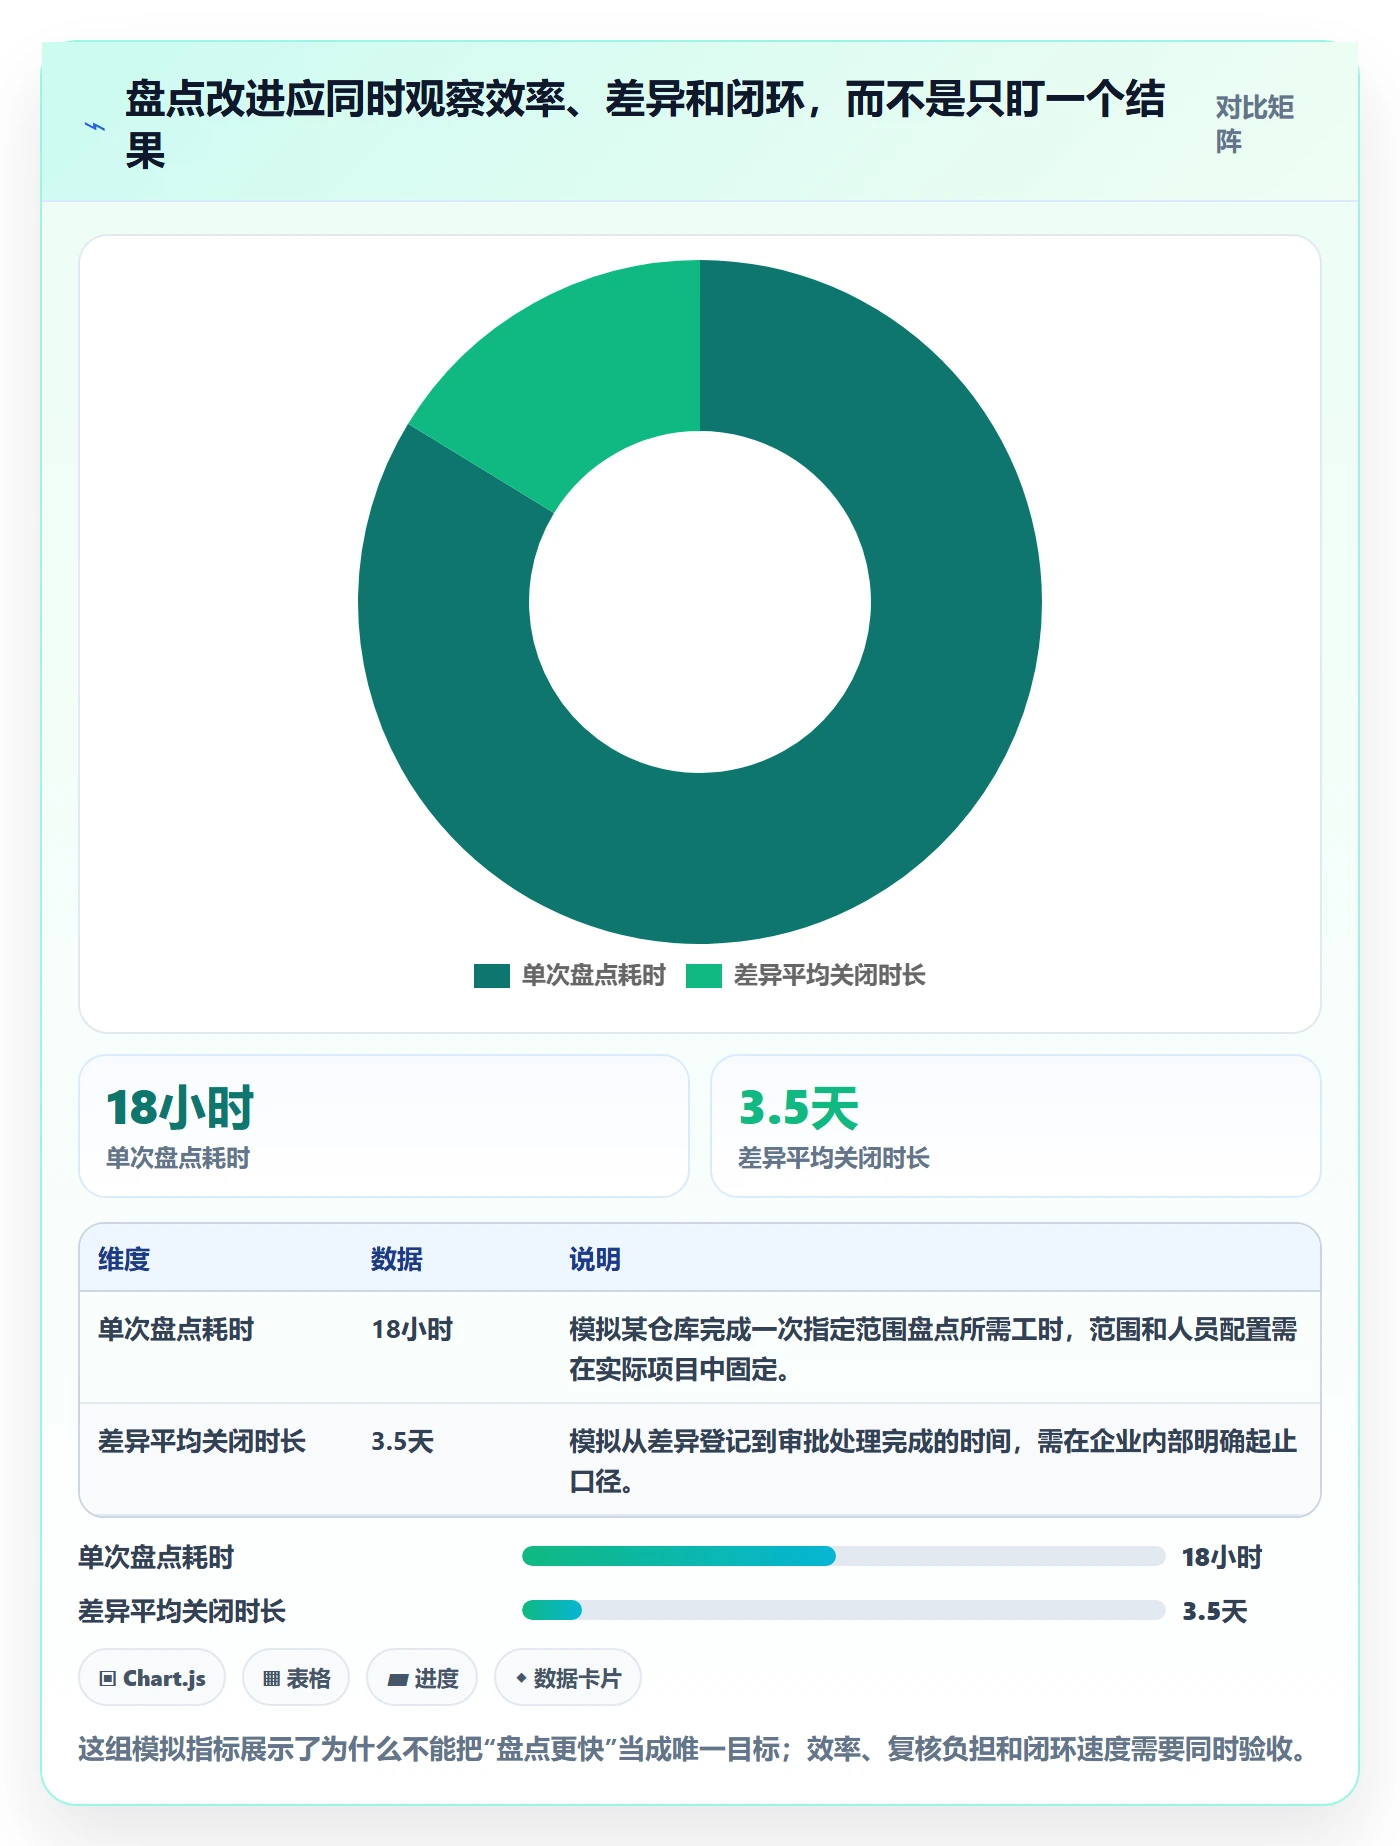Click table cell 差异平均关闭时长
This screenshot has height=1846, width=1400.
point(202,1441)
